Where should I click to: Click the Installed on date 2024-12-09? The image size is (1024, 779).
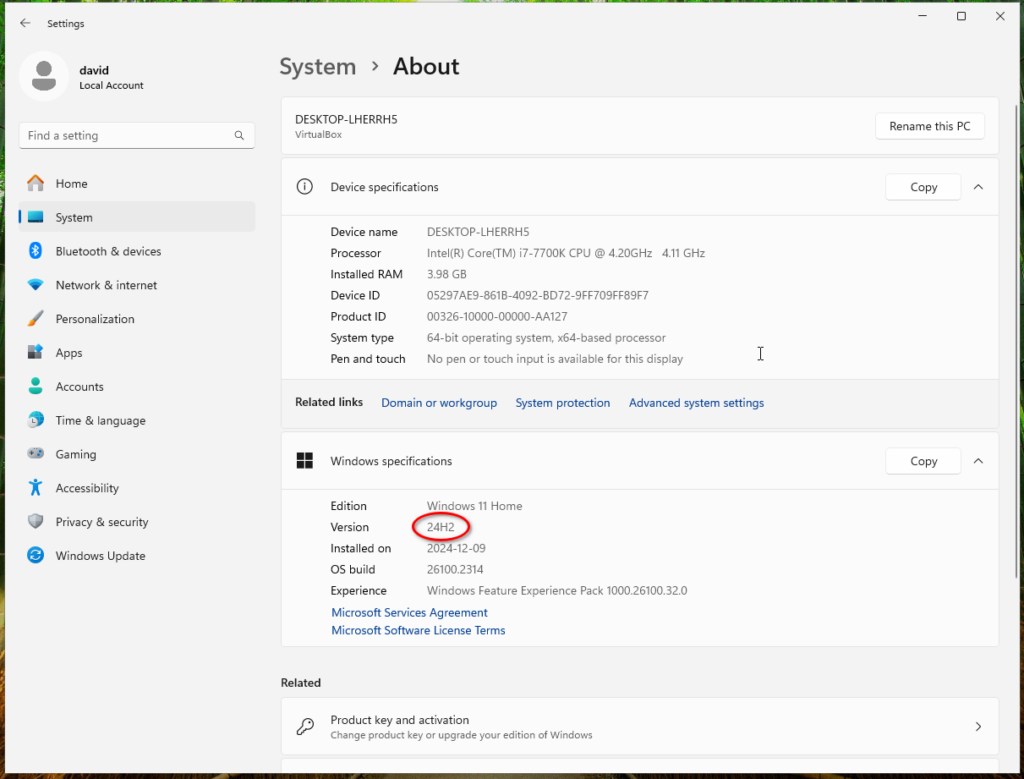pyautogui.click(x=456, y=548)
